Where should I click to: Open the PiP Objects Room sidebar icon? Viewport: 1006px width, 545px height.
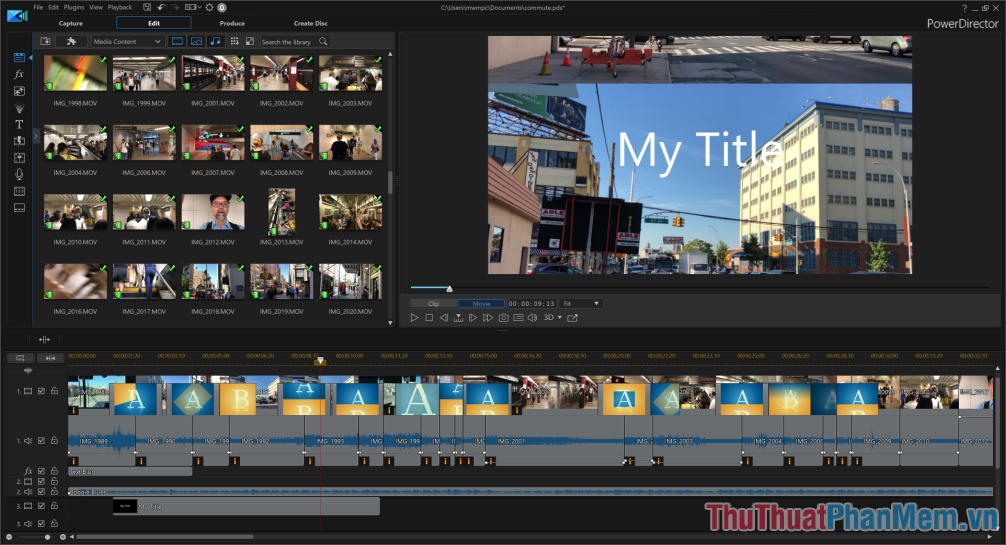click(19, 91)
